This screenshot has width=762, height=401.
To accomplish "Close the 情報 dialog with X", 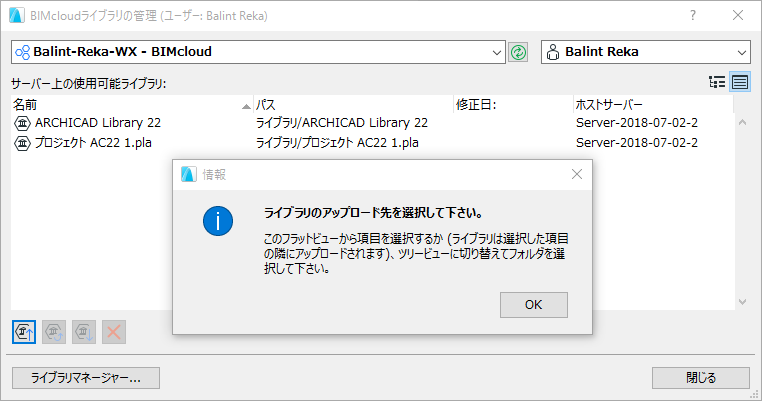I will coord(577,174).
